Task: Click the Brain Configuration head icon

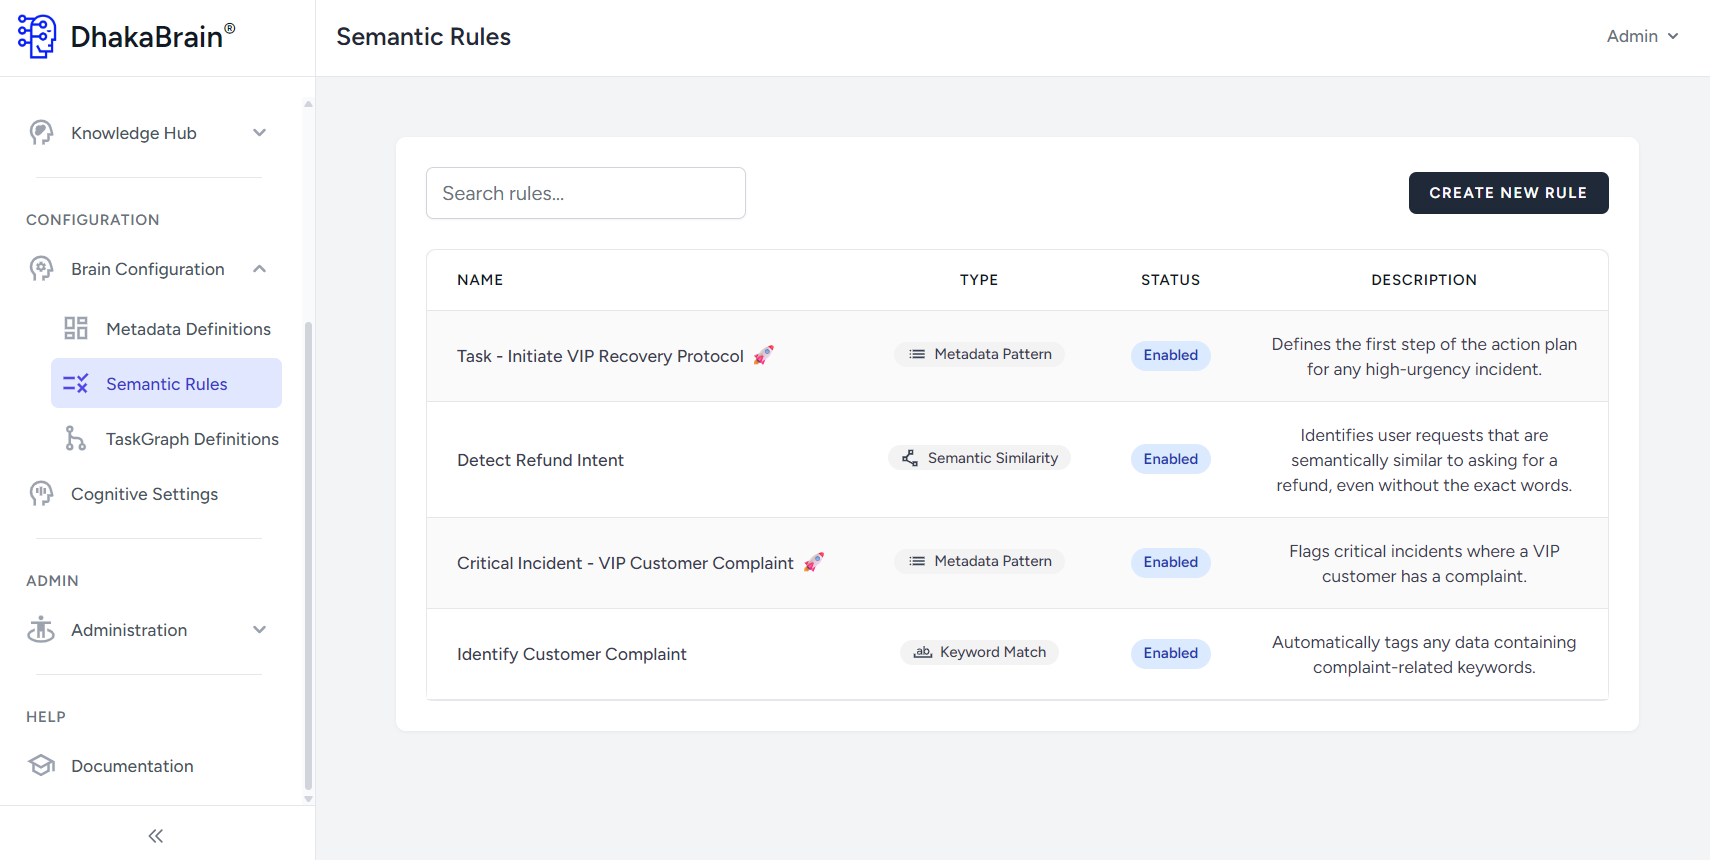Action: click(41, 269)
